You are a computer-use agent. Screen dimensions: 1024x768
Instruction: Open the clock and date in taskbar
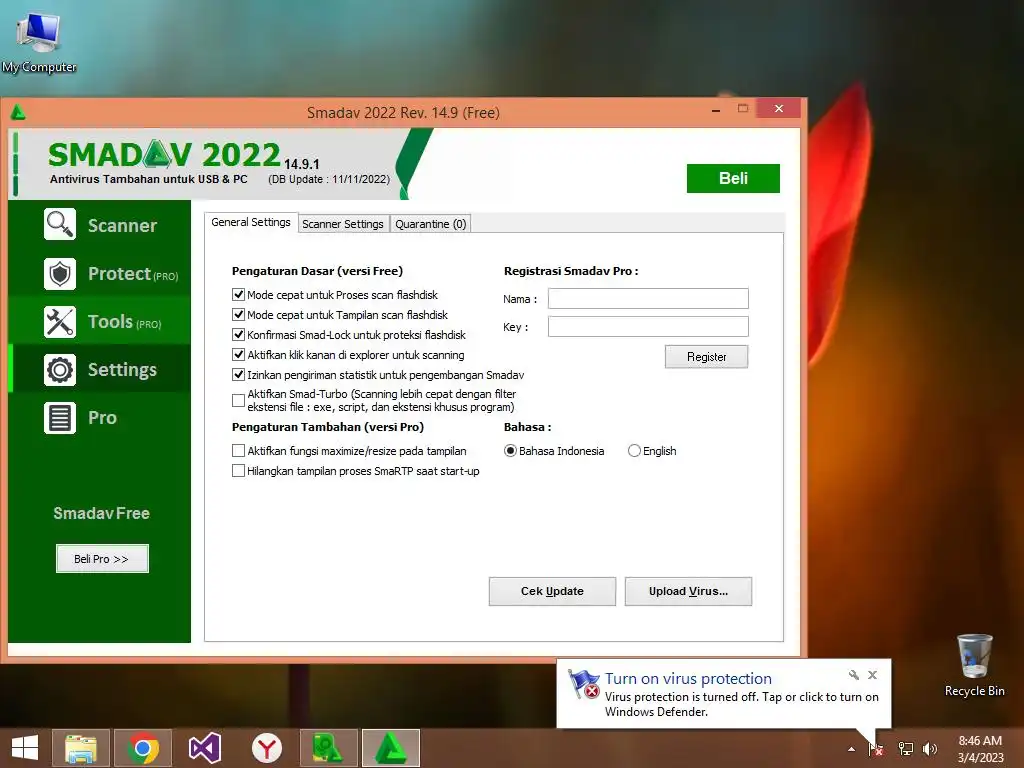pyautogui.click(x=980, y=749)
